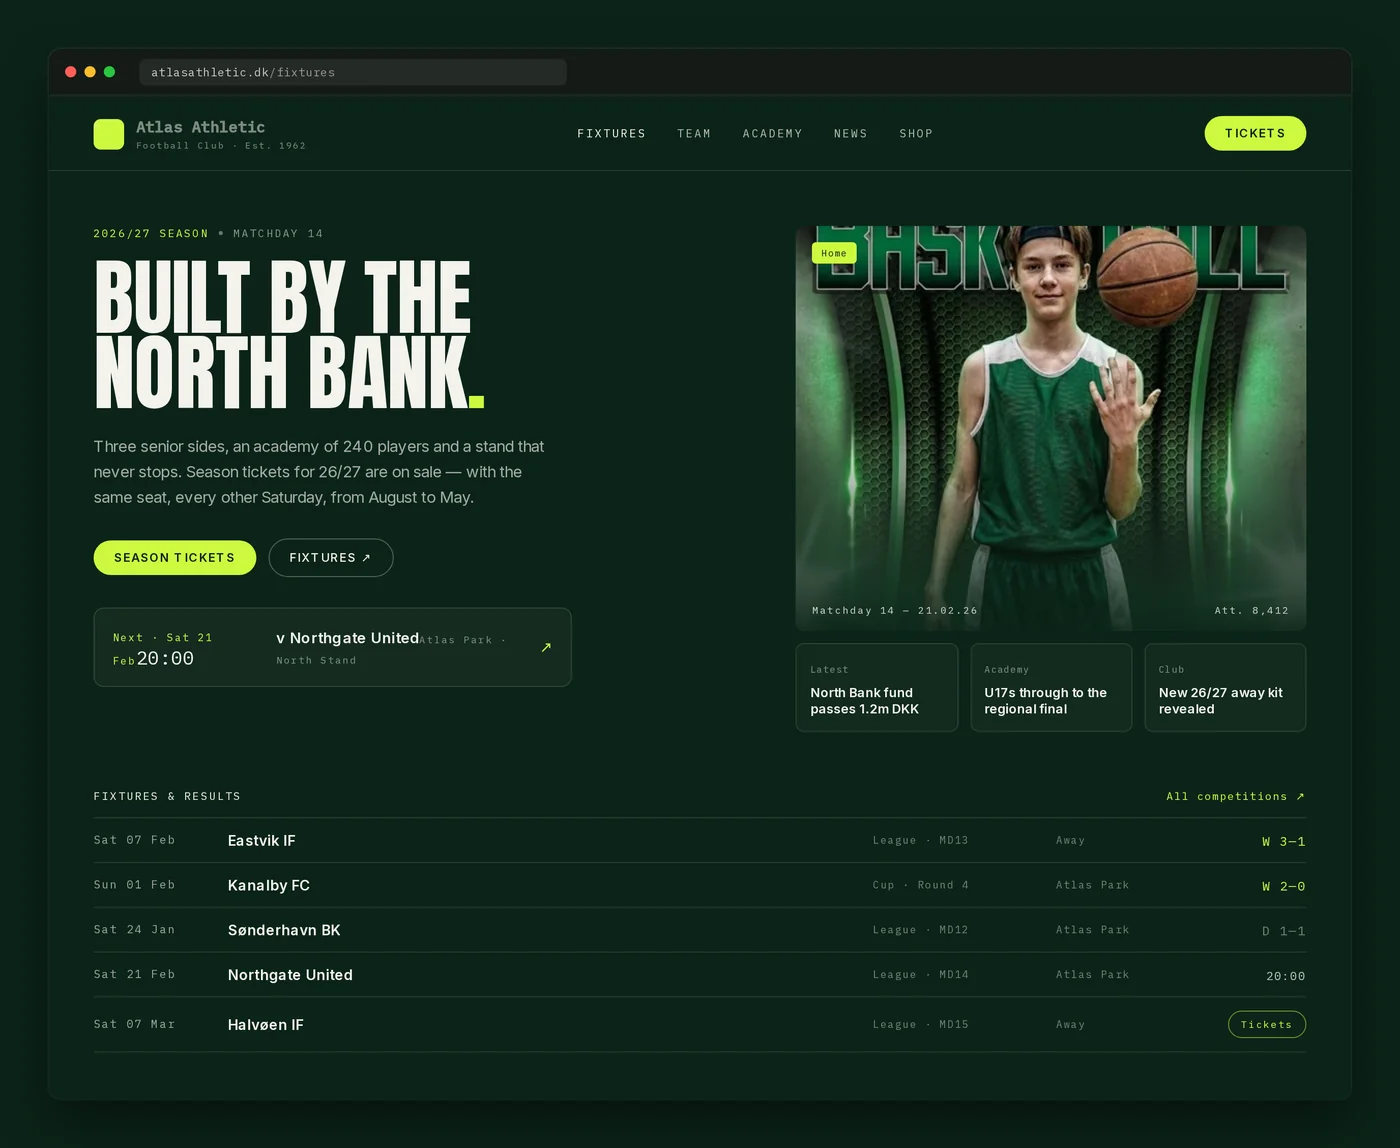Click the Cup · Round 4 label
Screen dimensions: 1400x1148
click(921, 885)
